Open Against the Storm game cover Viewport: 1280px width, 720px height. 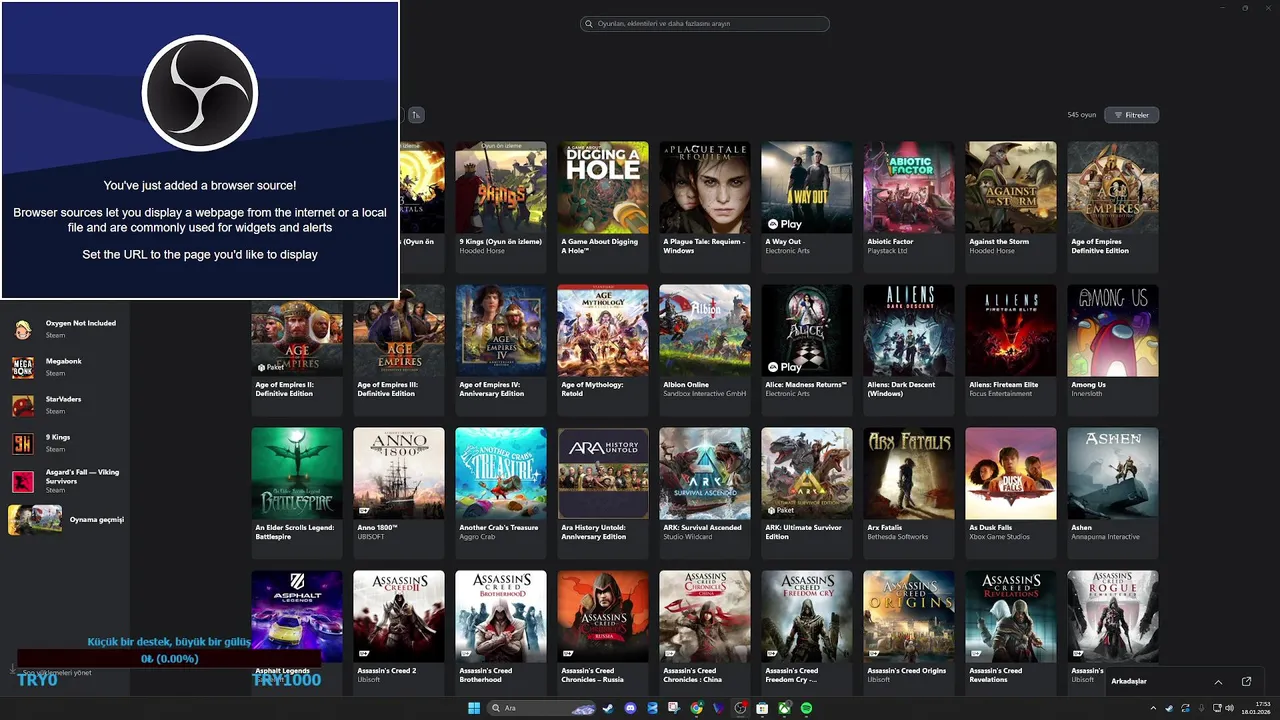(x=1011, y=187)
